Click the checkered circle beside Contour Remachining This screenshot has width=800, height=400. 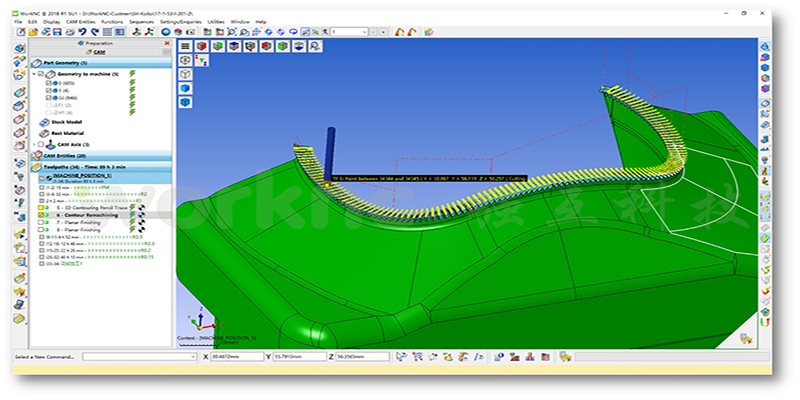(x=141, y=215)
